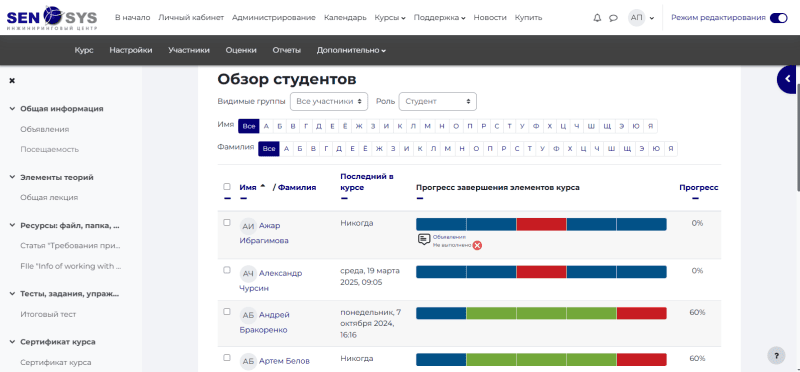Sort by the Последний в курсе column
Screen dimensions: 800x372
point(366,182)
